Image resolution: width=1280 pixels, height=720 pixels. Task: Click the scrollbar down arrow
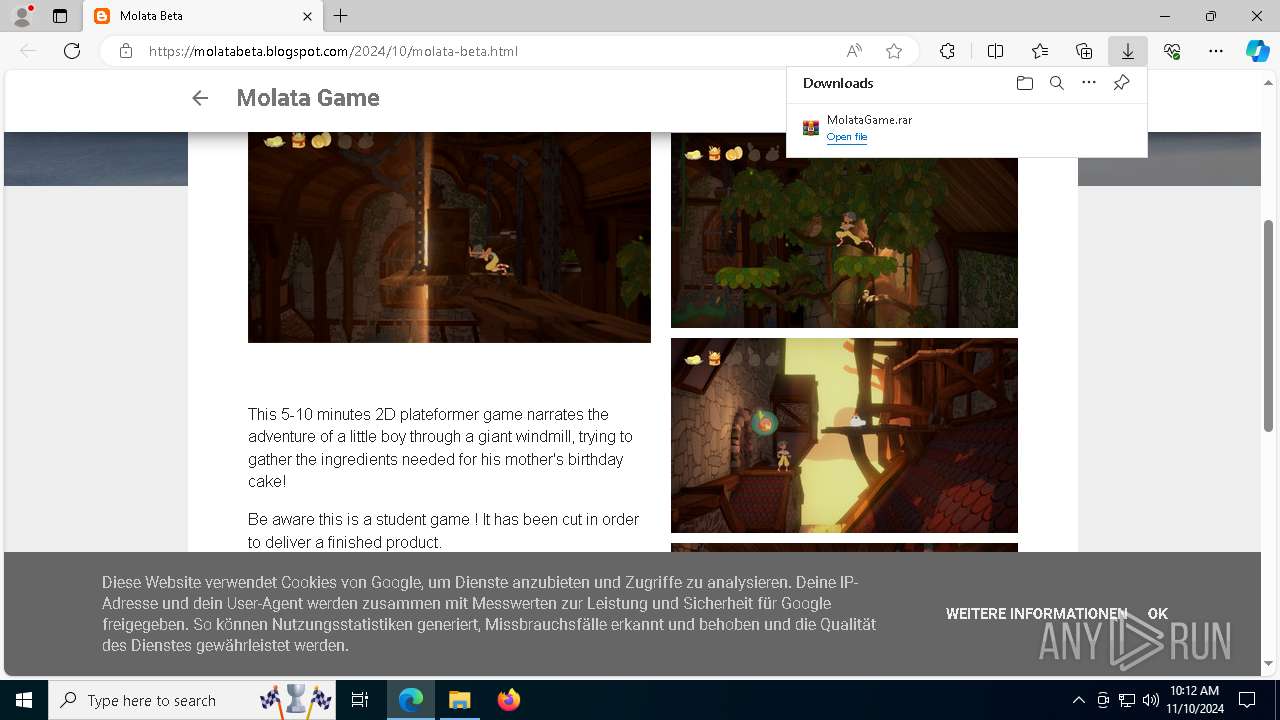pos(1269,663)
